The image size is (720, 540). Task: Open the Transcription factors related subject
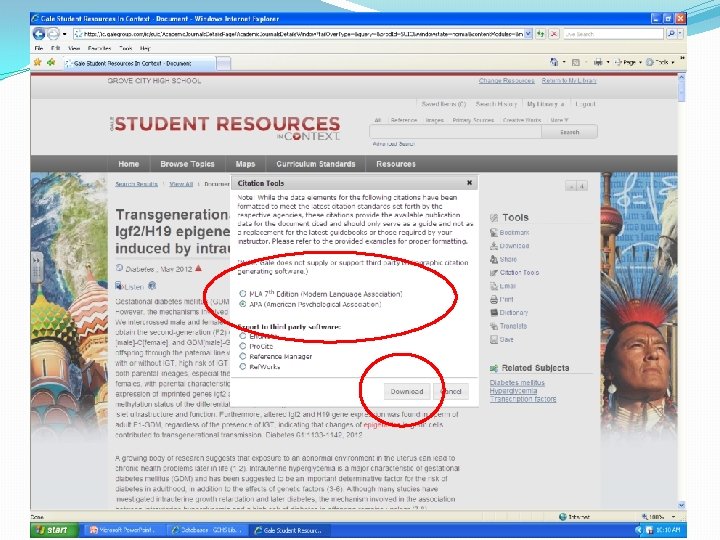point(523,399)
